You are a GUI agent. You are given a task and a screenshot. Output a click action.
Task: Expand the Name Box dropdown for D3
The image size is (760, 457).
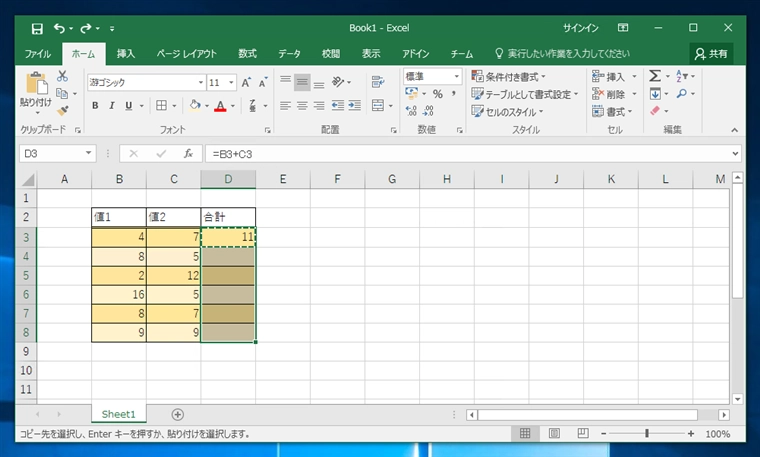(x=88, y=153)
